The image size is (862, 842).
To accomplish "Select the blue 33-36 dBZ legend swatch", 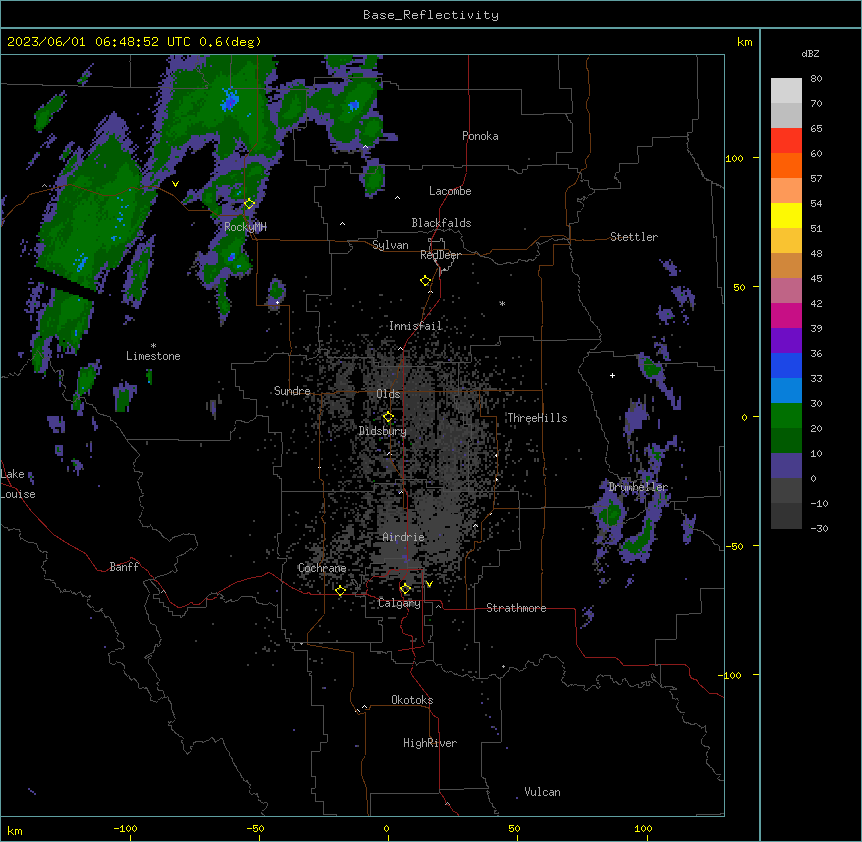I will point(786,365).
